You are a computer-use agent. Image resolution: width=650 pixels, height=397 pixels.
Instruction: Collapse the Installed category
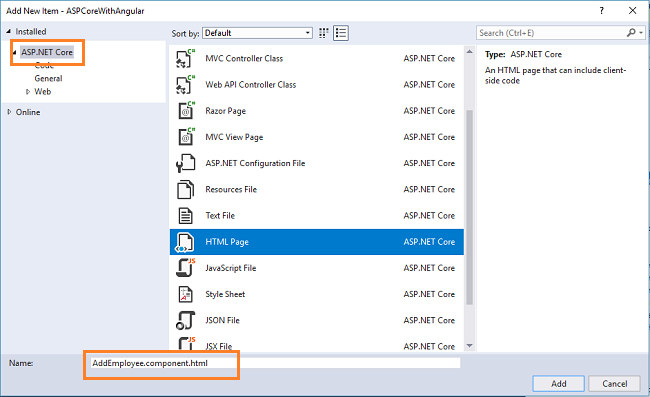tap(8, 31)
